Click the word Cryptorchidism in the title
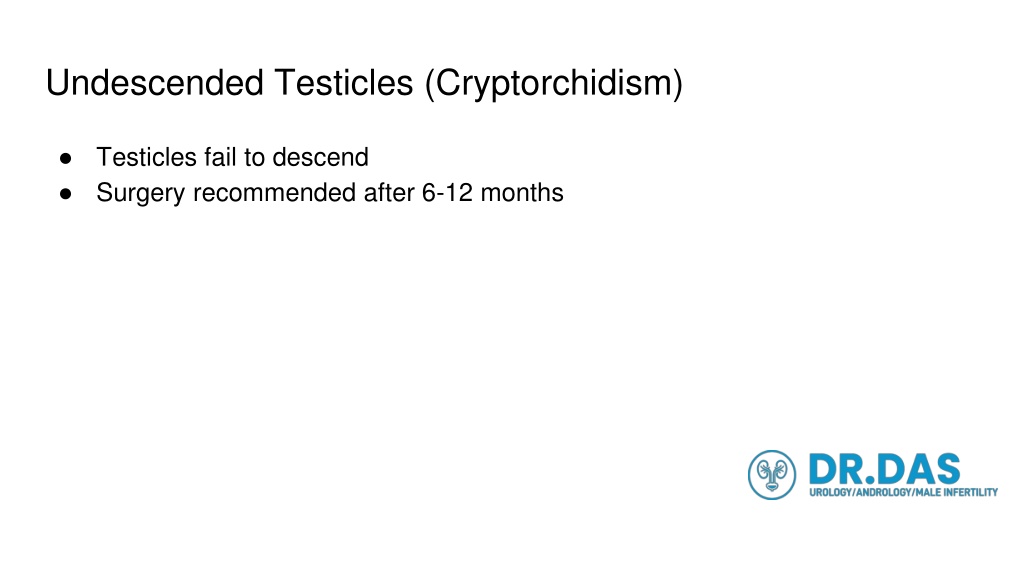Viewport: 1024px width, 576px height. pos(554,84)
